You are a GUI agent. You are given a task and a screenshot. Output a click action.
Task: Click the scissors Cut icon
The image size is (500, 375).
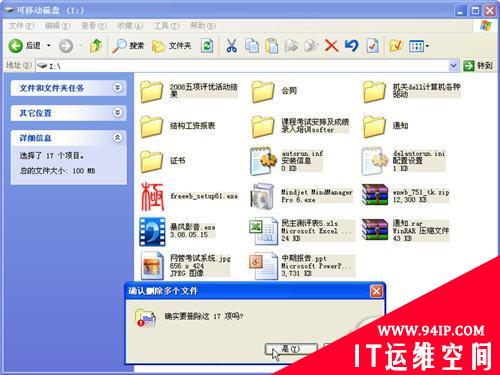[x=231, y=46]
